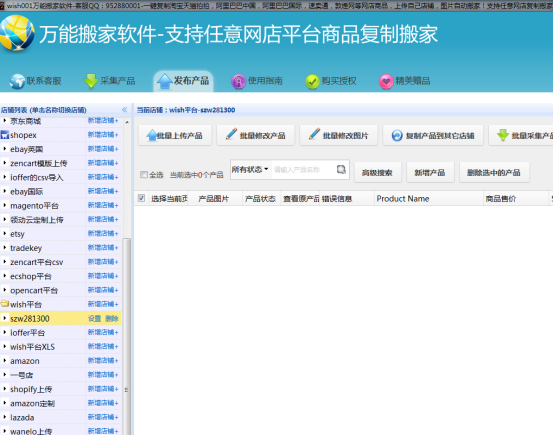Click the product name search input field
Screen dimensions: 554x435
pyautogui.click(x=304, y=170)
